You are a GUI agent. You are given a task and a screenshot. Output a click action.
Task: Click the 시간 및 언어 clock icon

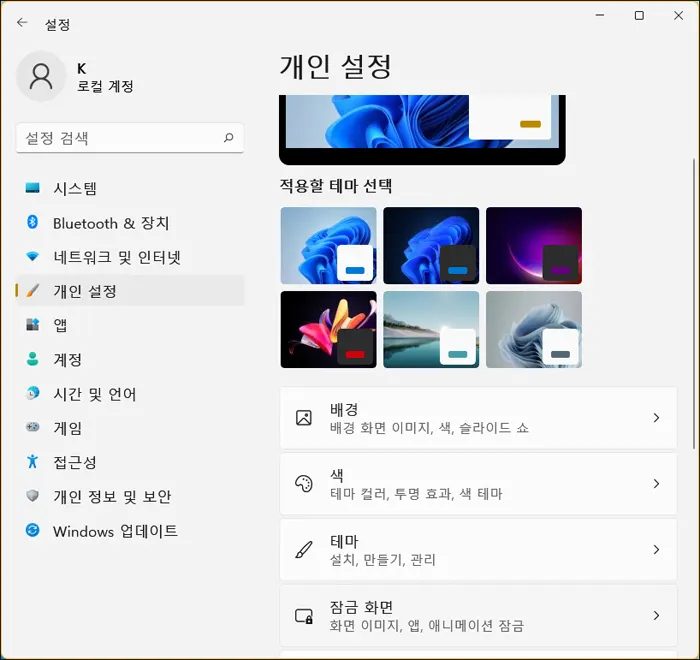pyautogui.click(x=32, y=393)
